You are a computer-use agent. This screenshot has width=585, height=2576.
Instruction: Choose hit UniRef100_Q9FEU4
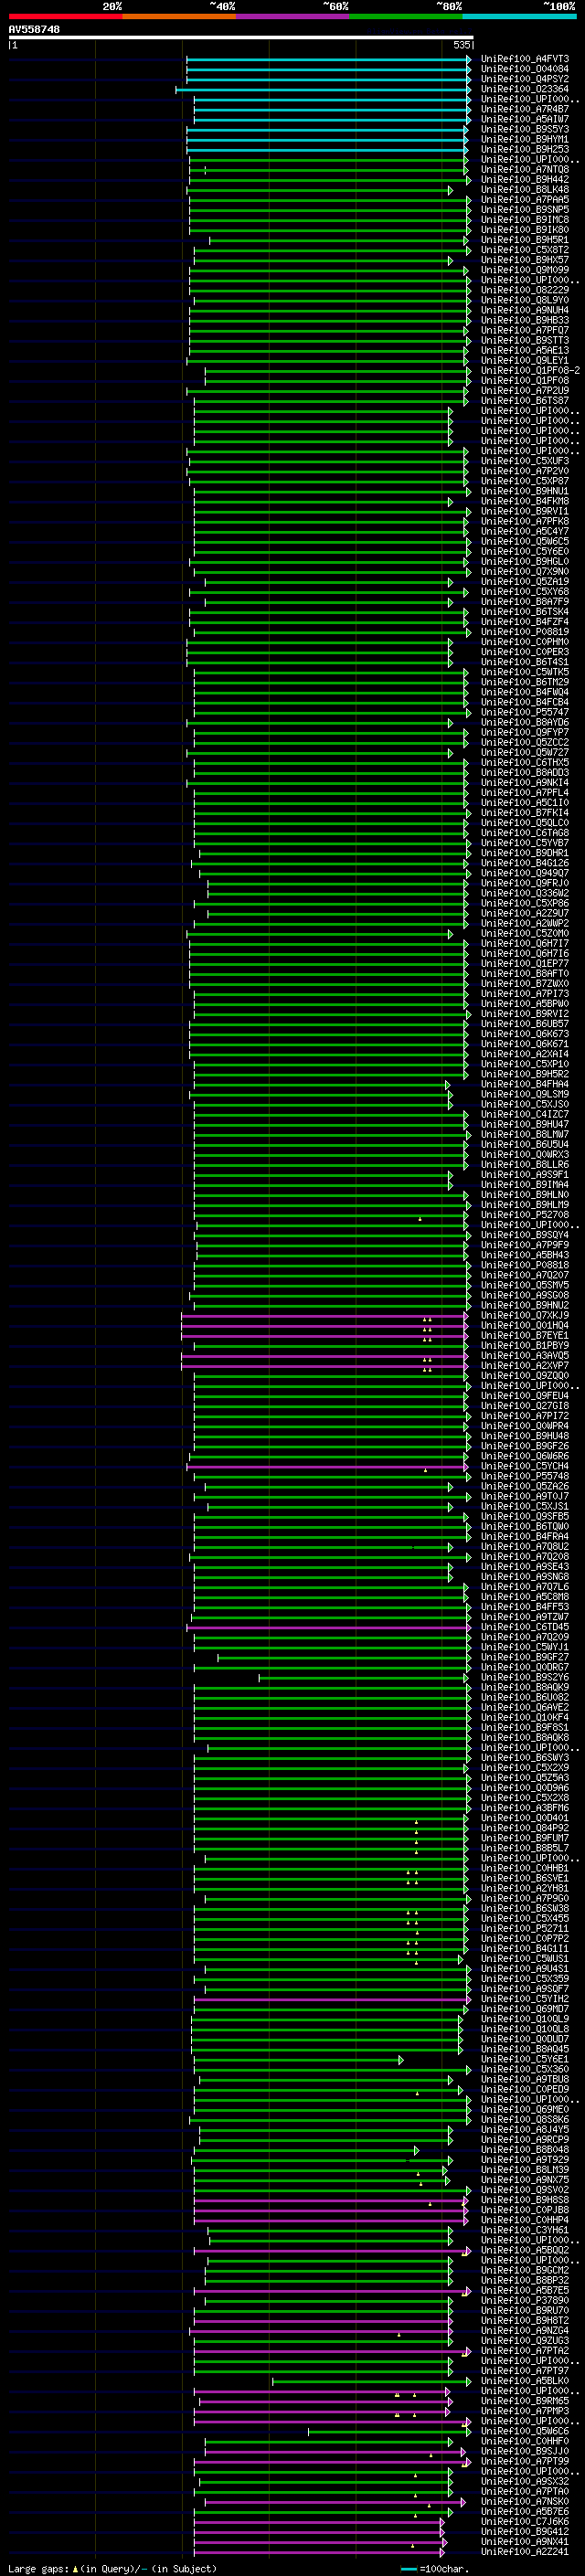(x=524, y=1396)
